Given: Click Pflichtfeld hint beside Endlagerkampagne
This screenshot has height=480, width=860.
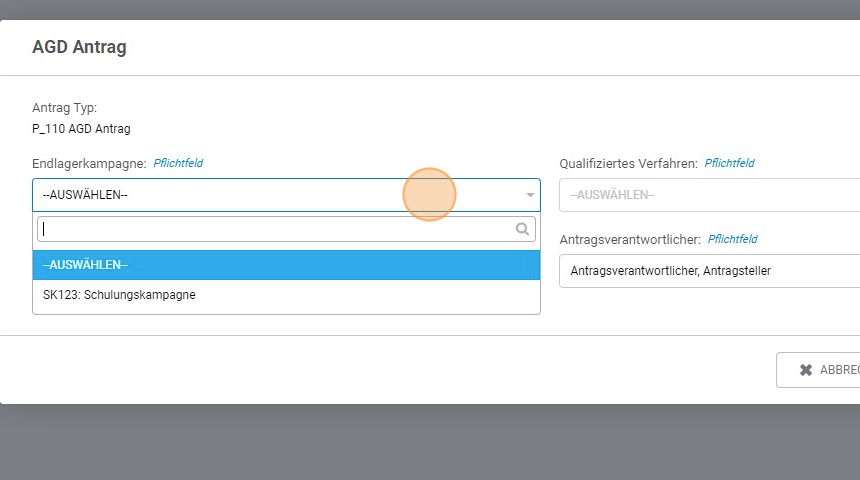Looking at the screenshot, I should coord(178,163).
